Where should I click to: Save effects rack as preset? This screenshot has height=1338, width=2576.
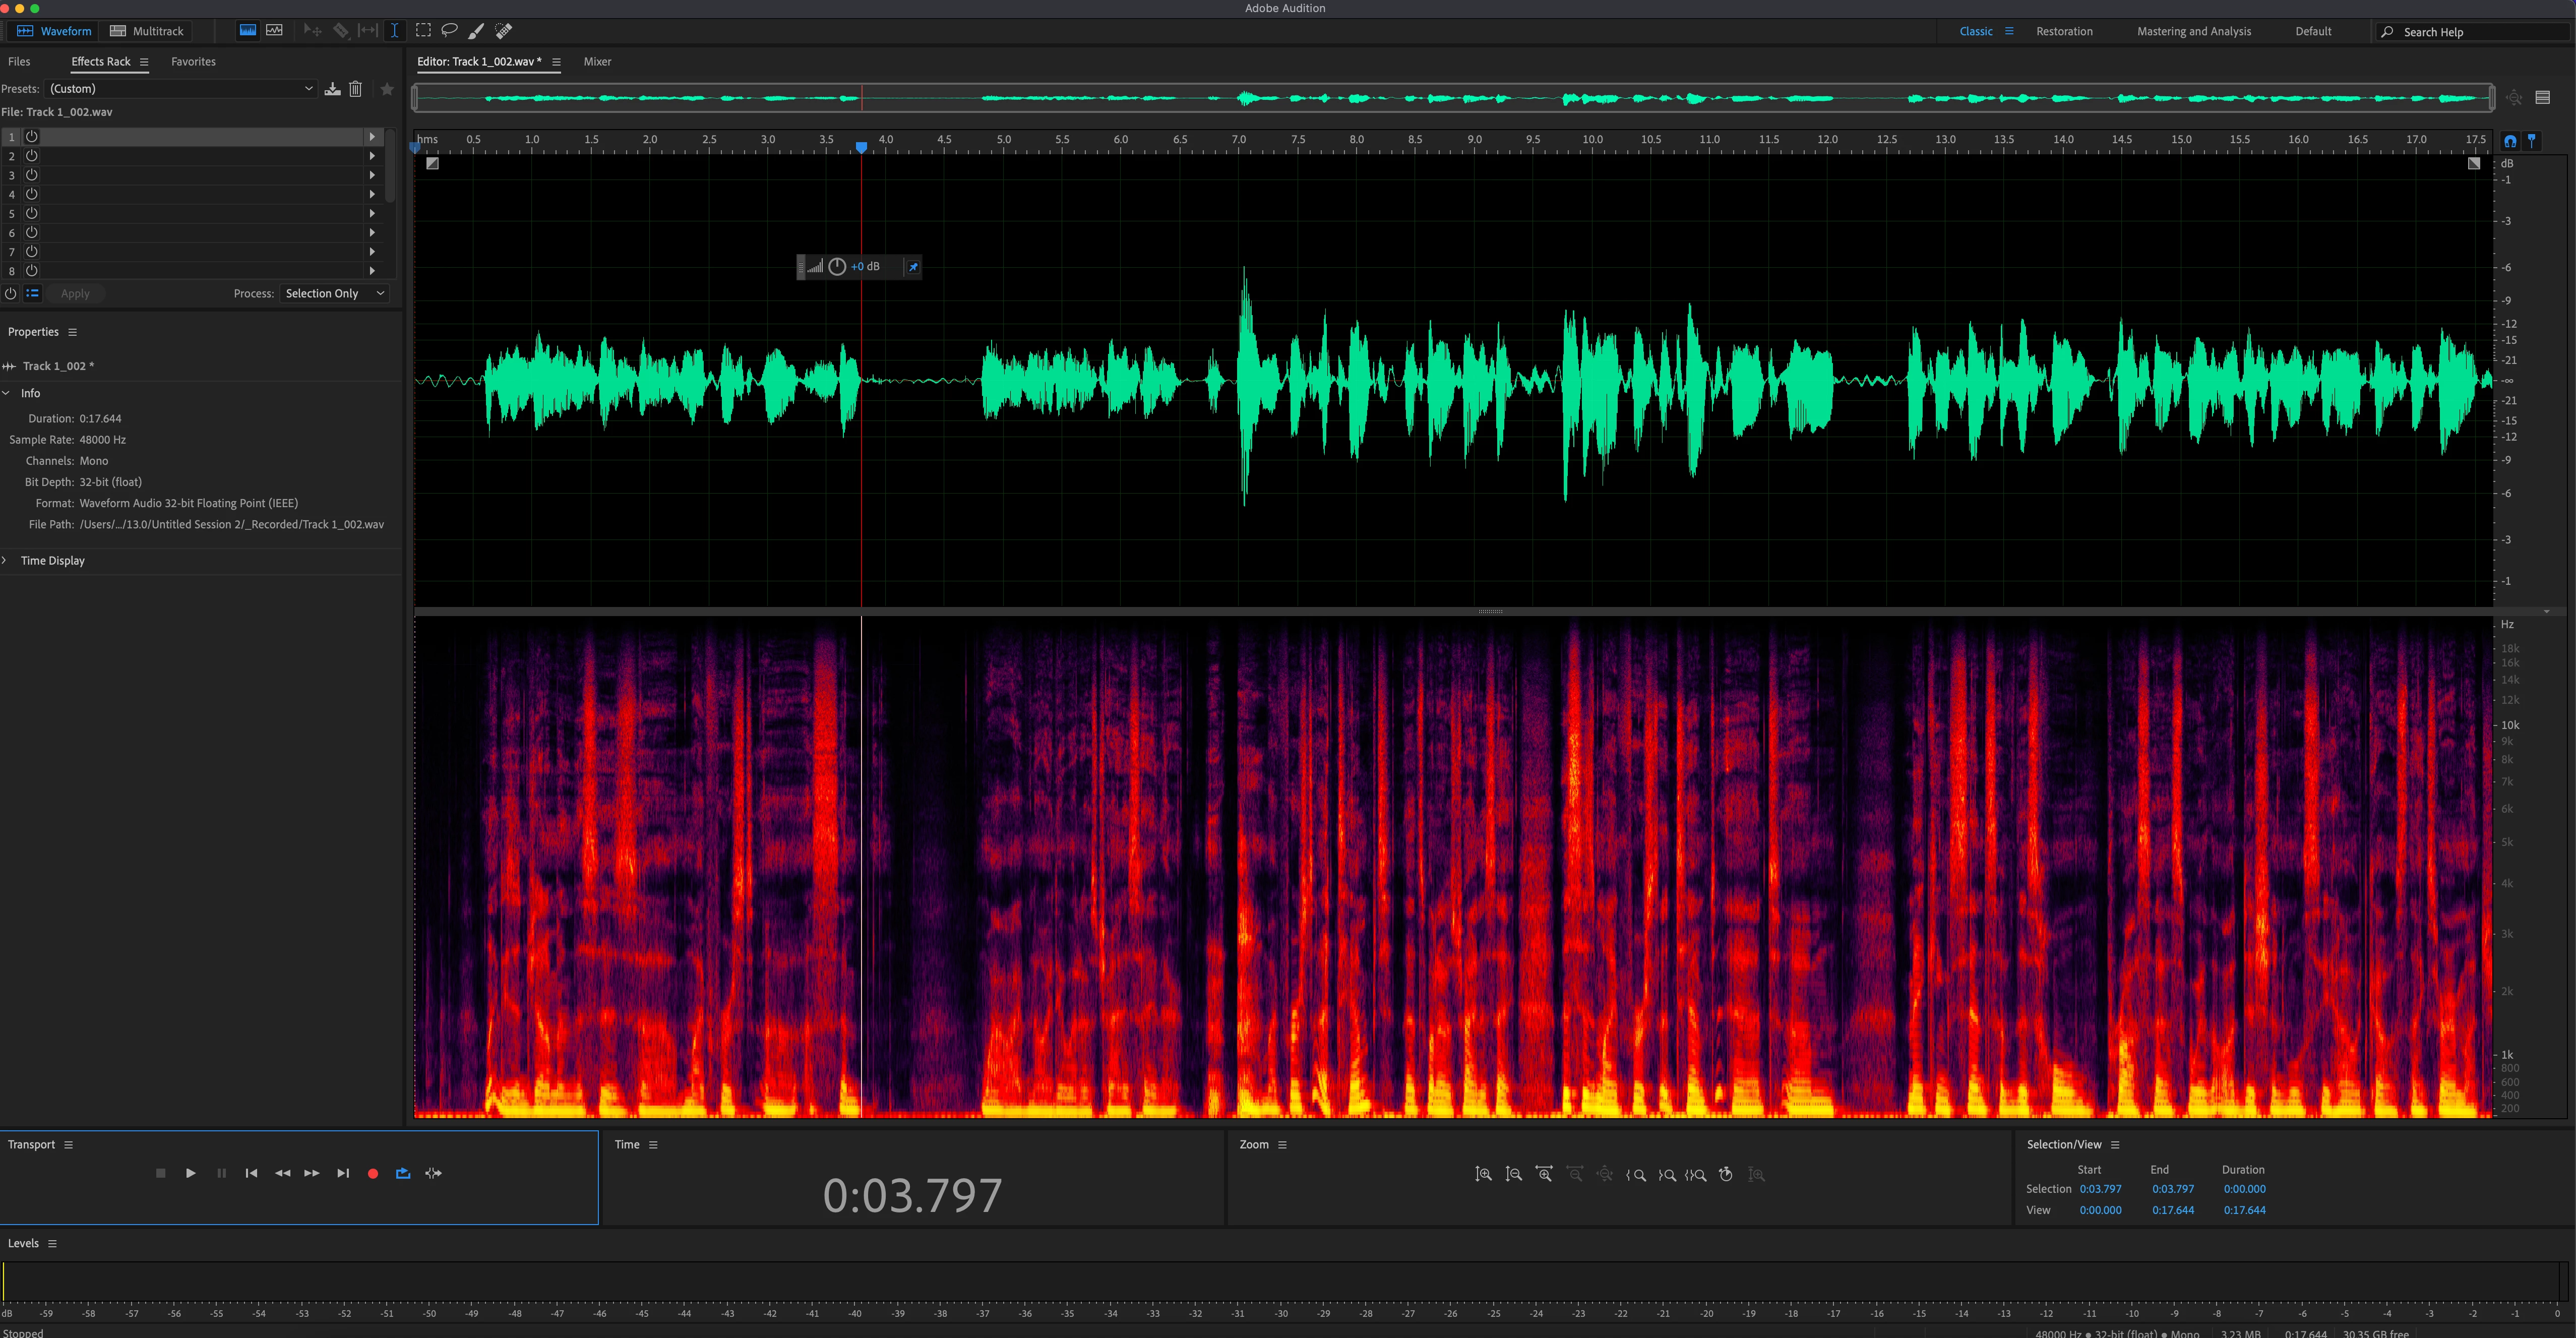tap(332, 89)
